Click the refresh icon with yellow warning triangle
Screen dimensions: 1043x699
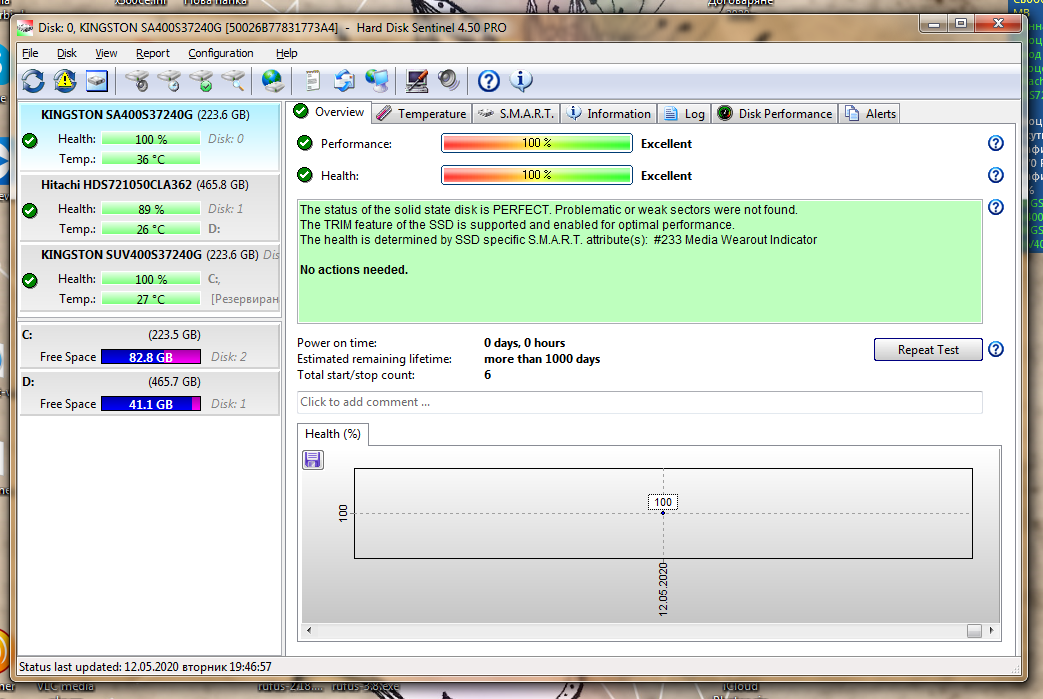click(x=65, y=81)
